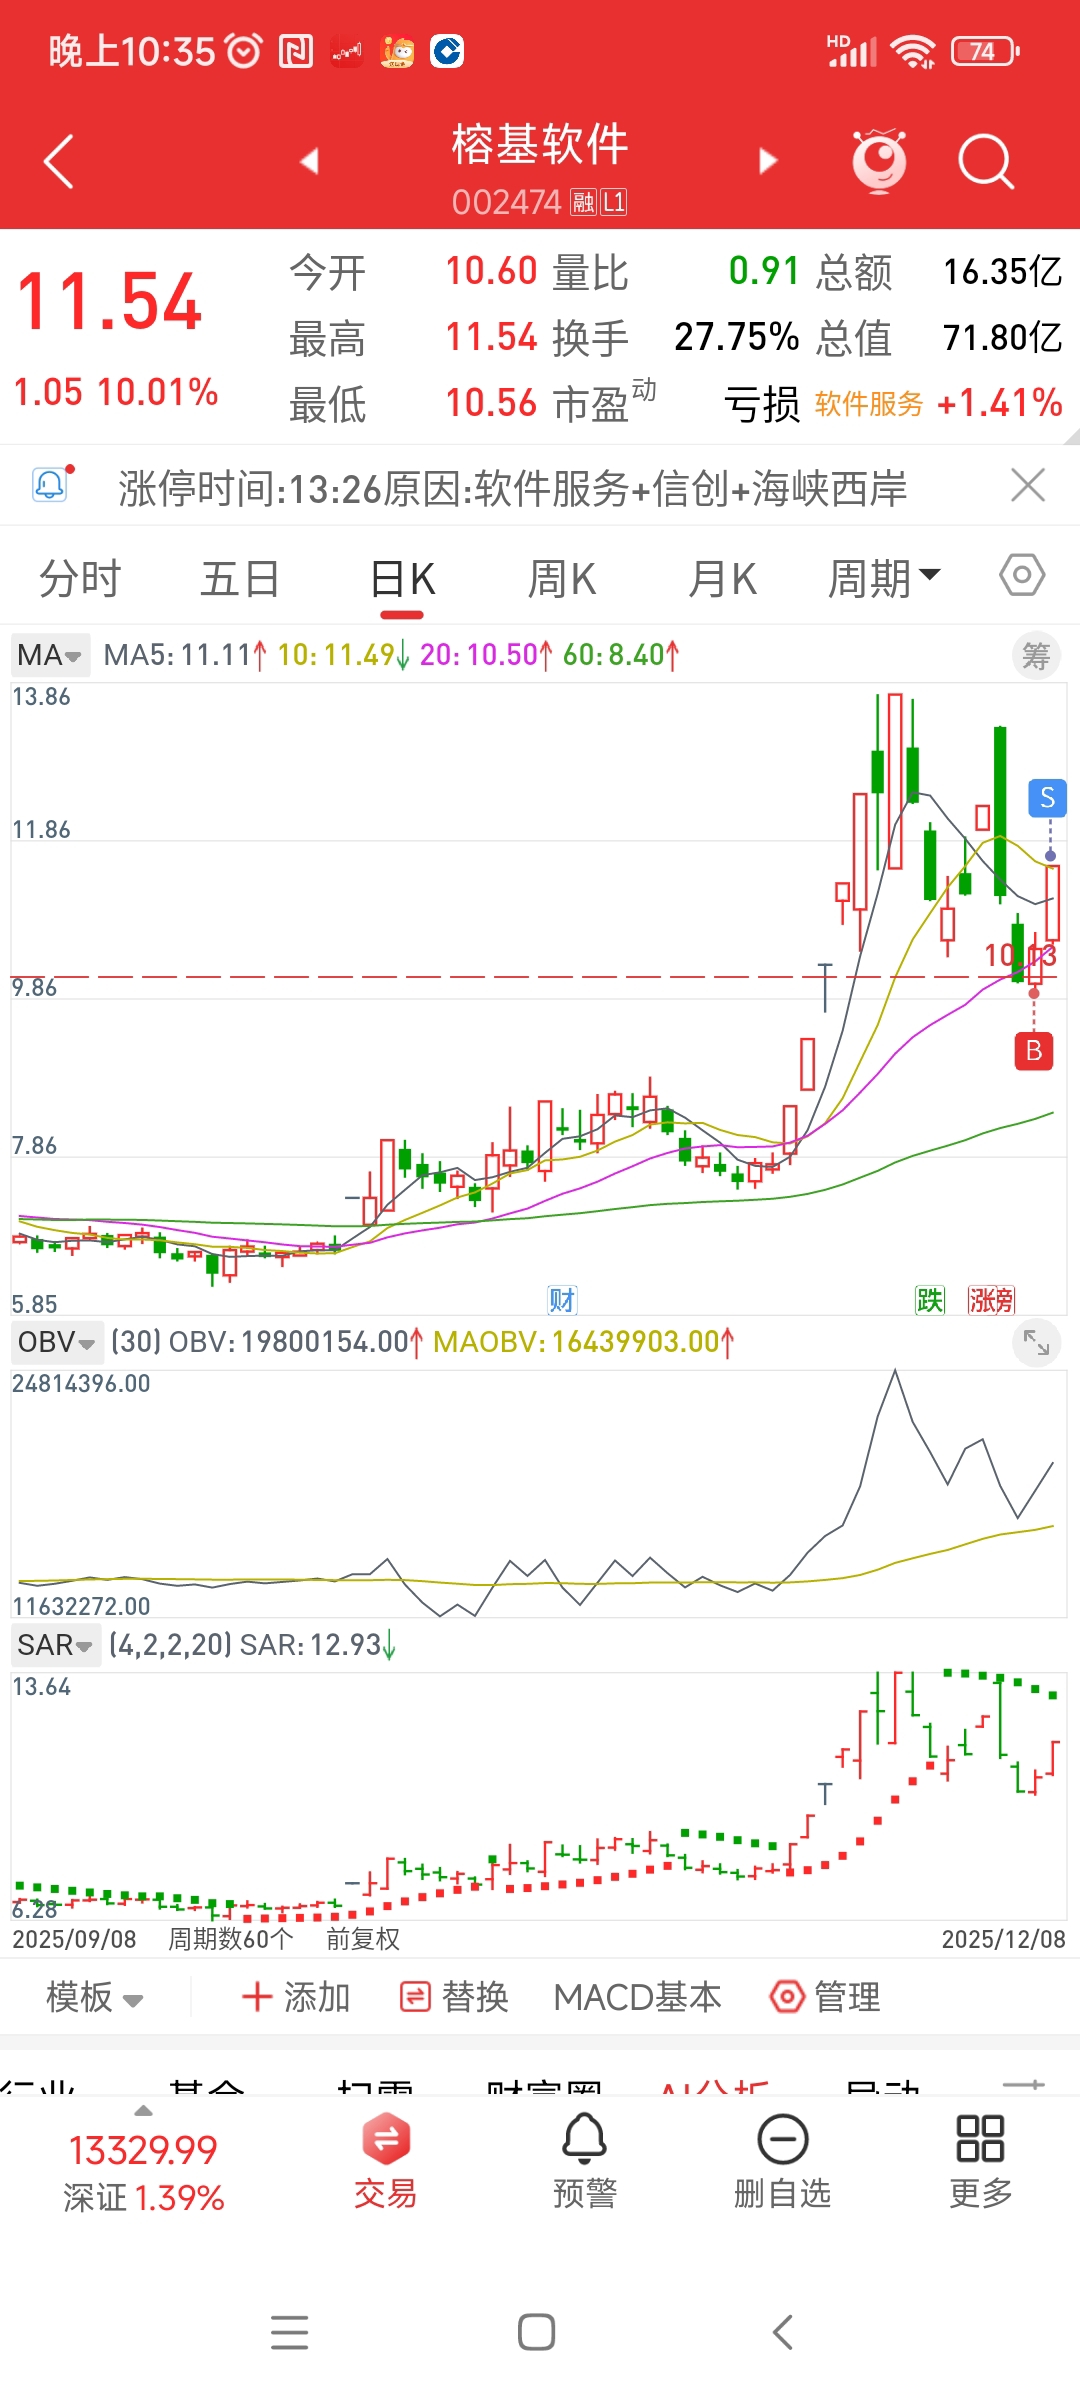This screenshot has height=2400, width=1080.
Task: Tap the 深证 index value 13329.99
Action: point(143,2150)
